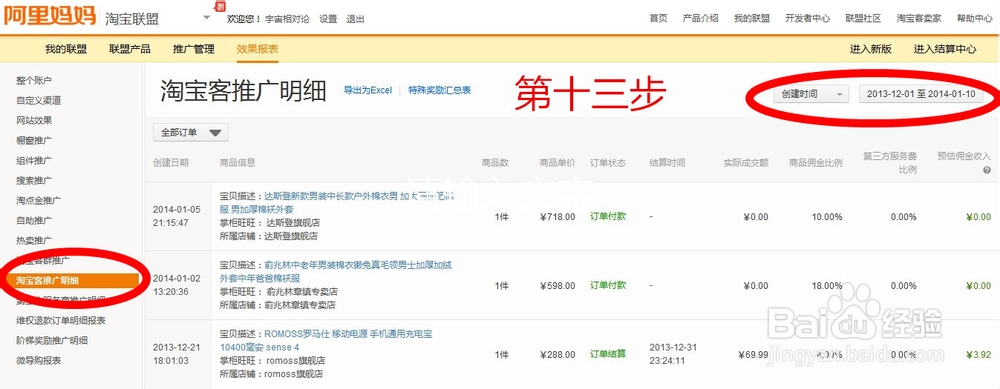
Task: Select 搜索推广 in the sidebar
Action: 34,180
